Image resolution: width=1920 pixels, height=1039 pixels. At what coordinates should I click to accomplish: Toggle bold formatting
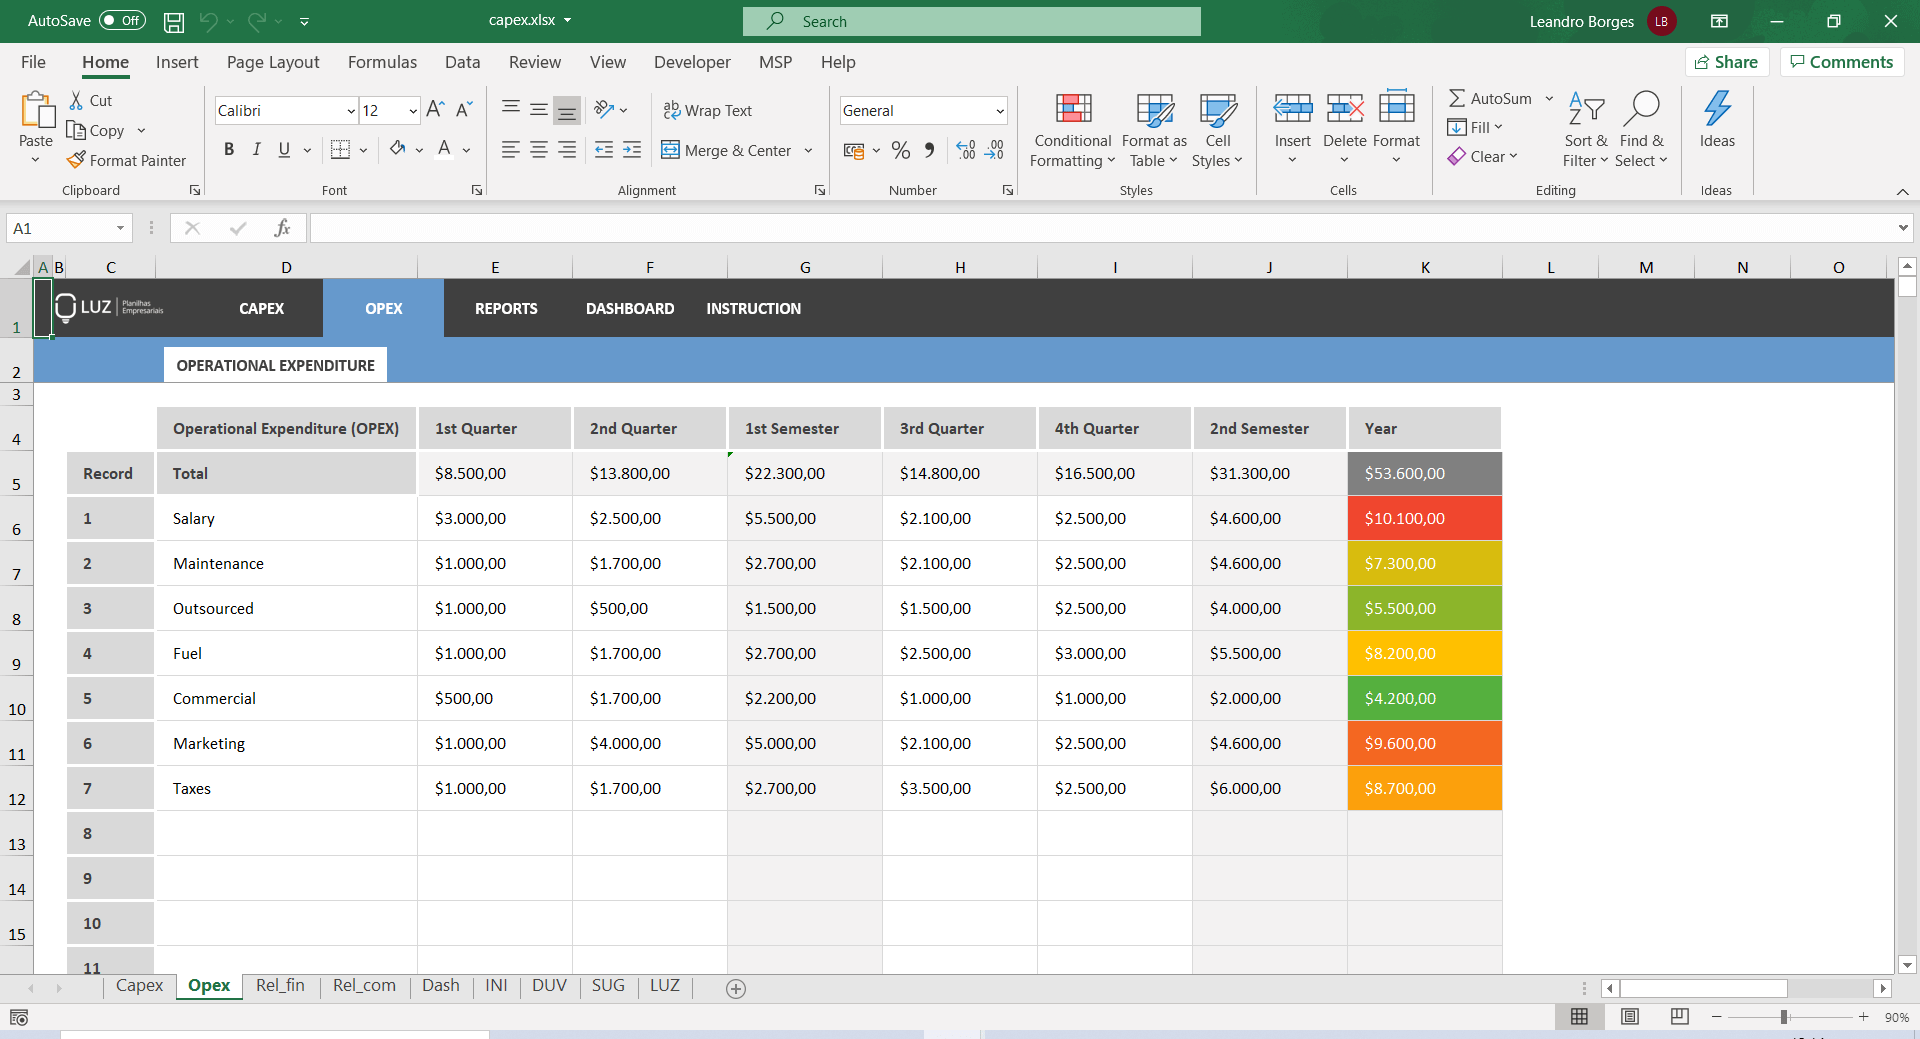(228, 149)
